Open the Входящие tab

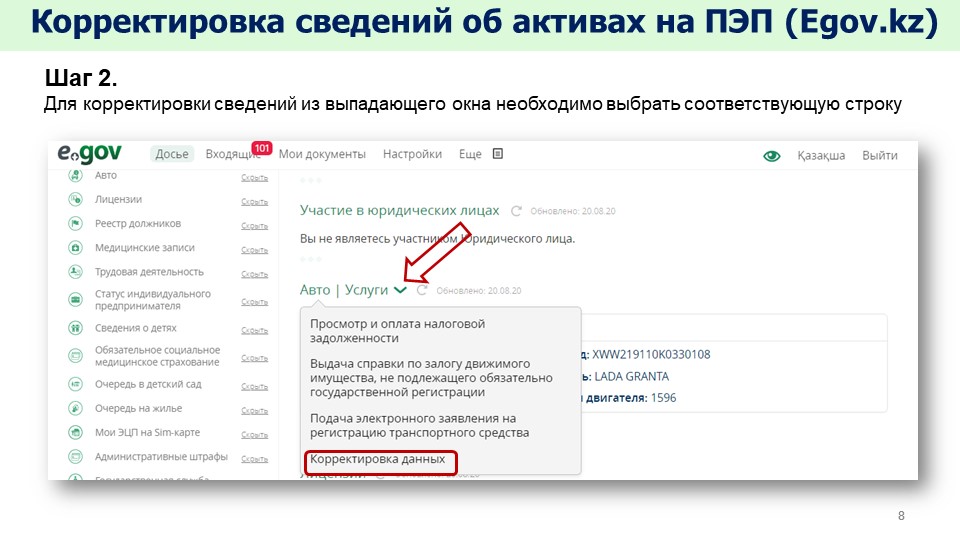point(226,154)
